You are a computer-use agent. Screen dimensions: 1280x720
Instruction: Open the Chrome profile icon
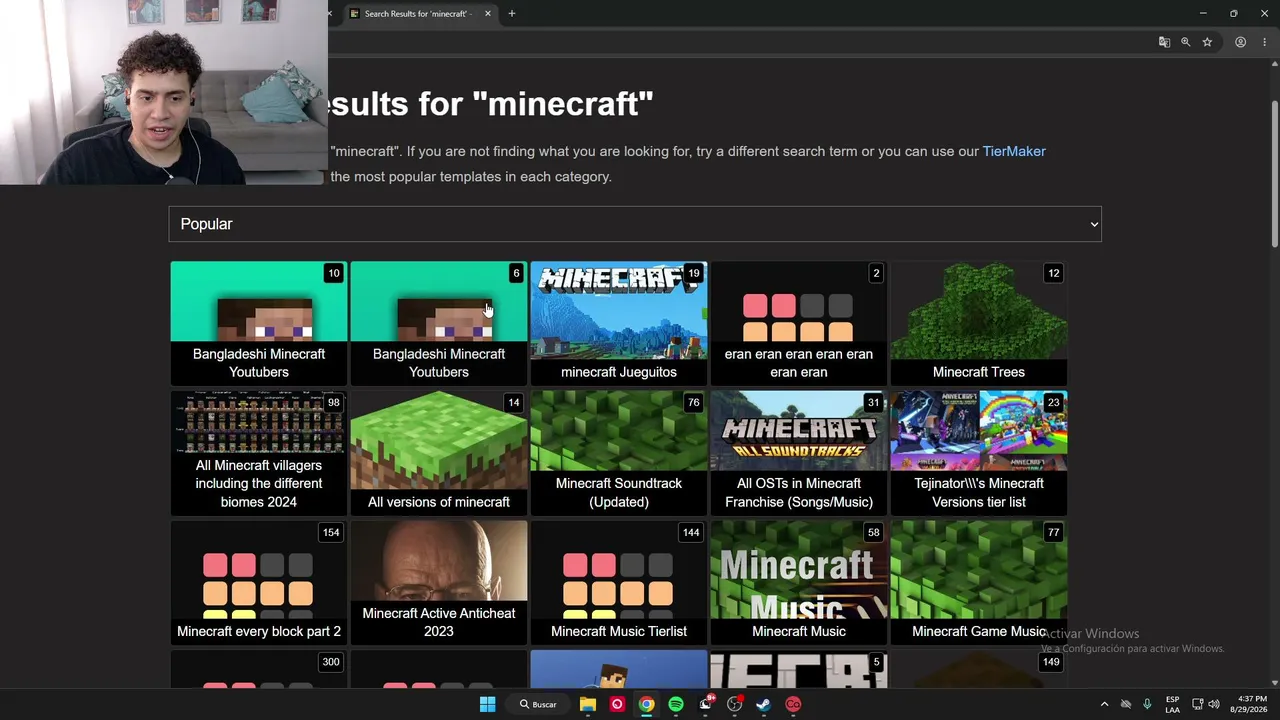click(1240, 42)
